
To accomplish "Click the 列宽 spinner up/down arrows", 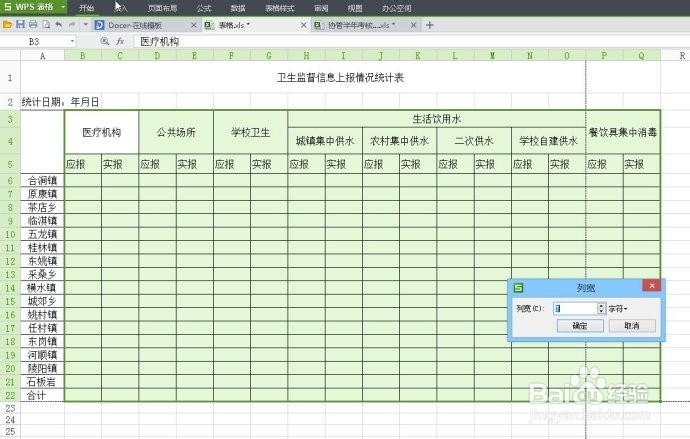I will pos(602,309).
